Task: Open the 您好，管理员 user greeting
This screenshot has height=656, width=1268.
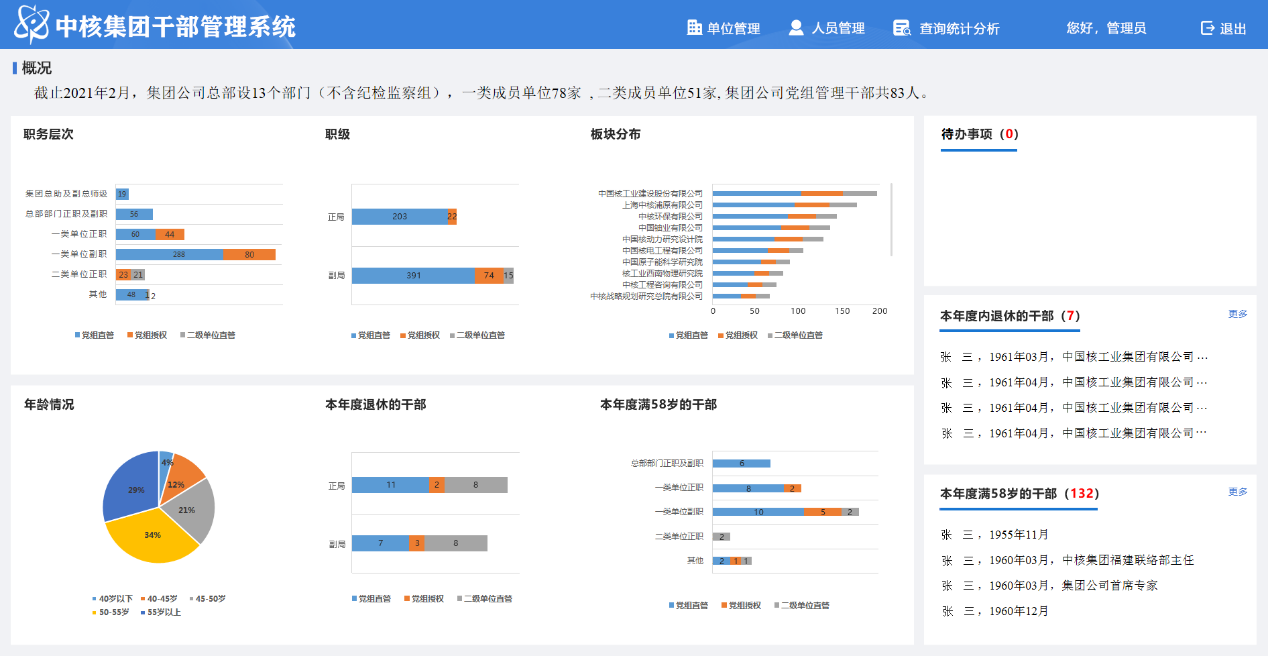Action: tap(1106, 28)
